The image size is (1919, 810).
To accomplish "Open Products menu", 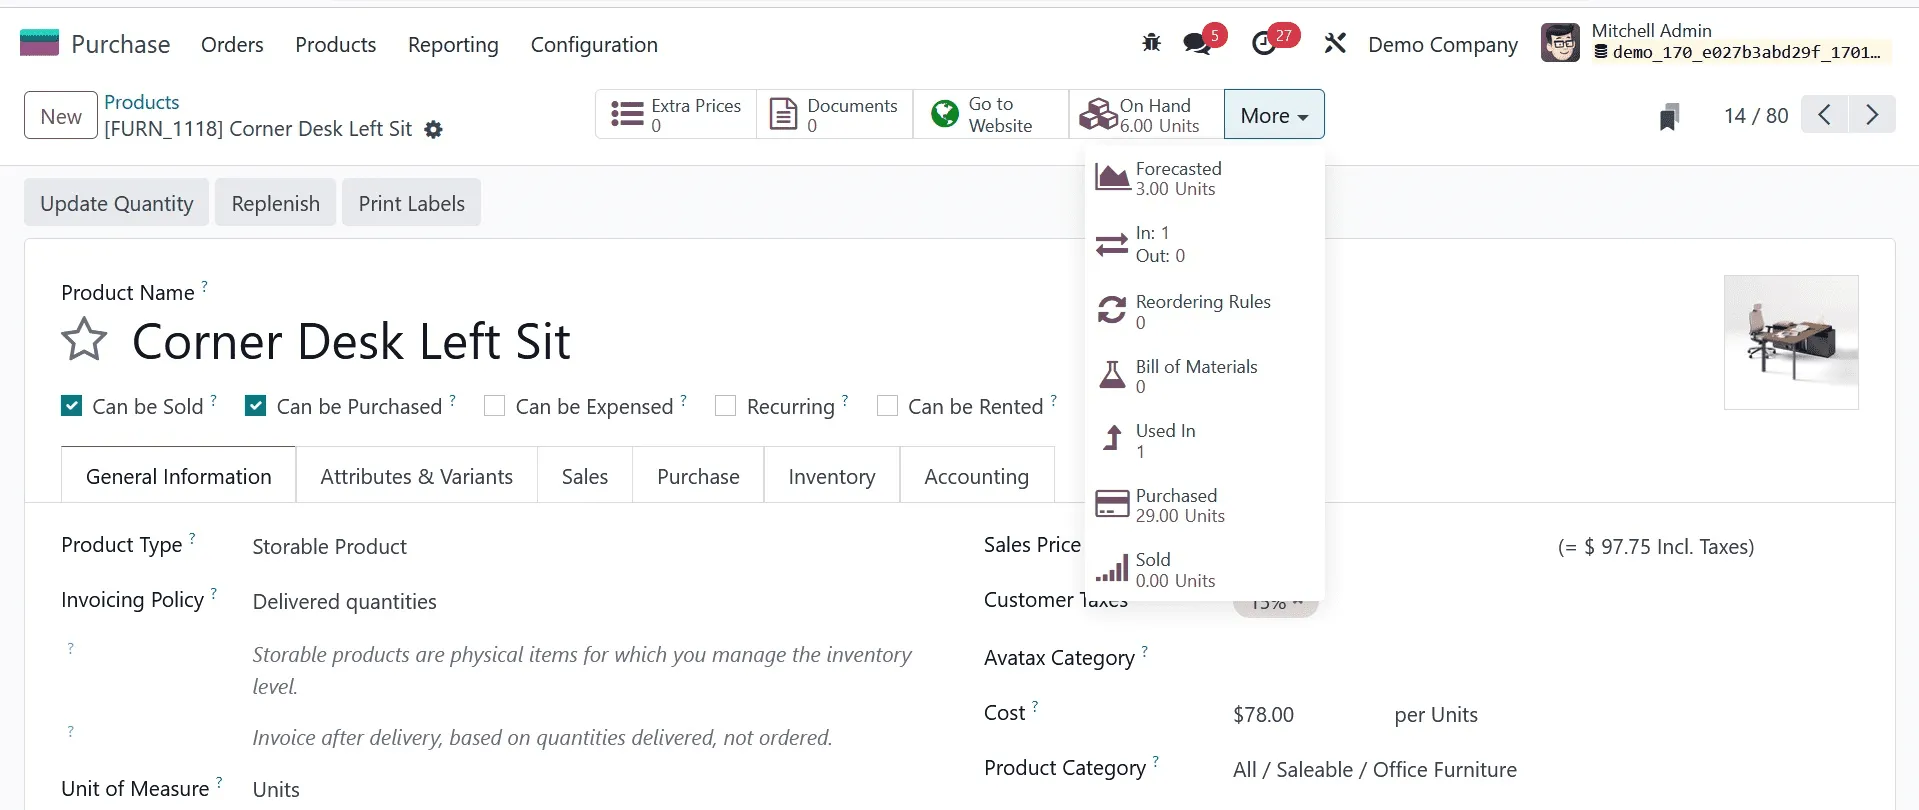I will [x=335, y=44].
